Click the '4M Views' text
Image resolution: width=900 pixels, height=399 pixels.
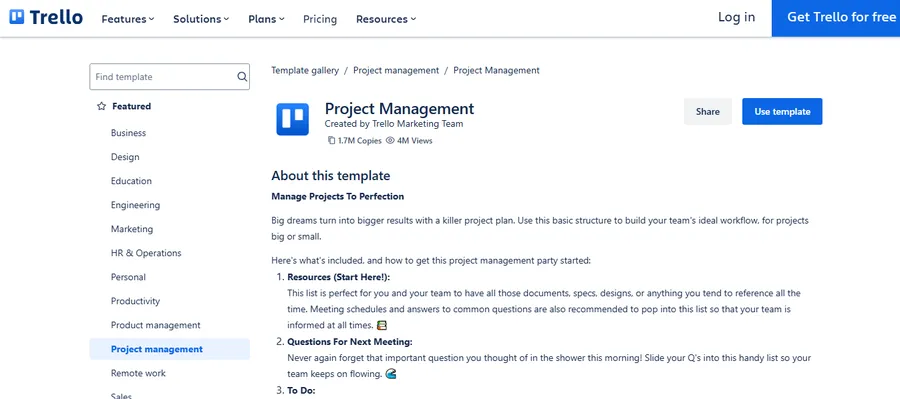point(415,140)
